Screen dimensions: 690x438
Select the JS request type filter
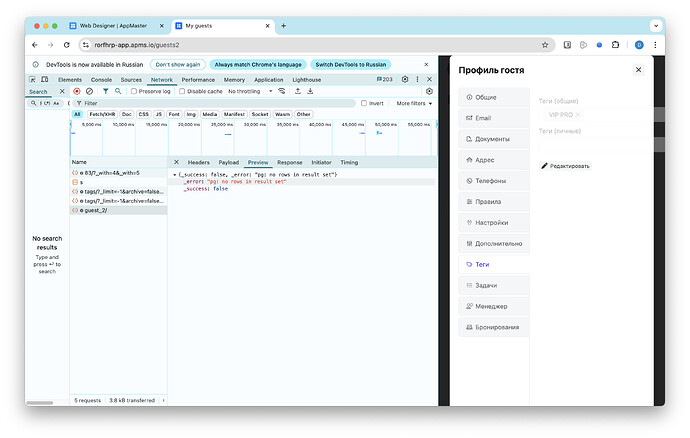click(158, 114)
